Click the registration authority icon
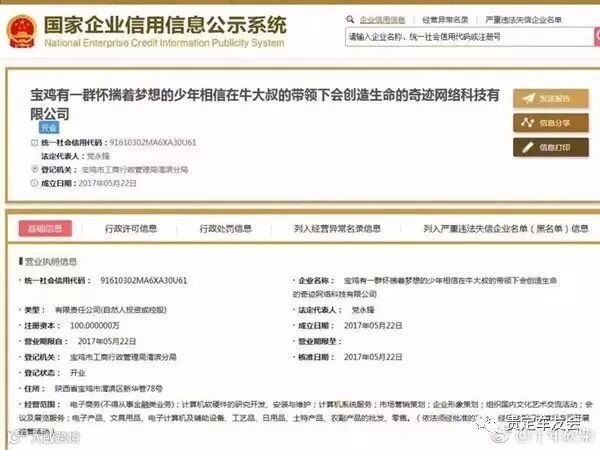Viewport: 600px width, 450px height. [34, 169]
